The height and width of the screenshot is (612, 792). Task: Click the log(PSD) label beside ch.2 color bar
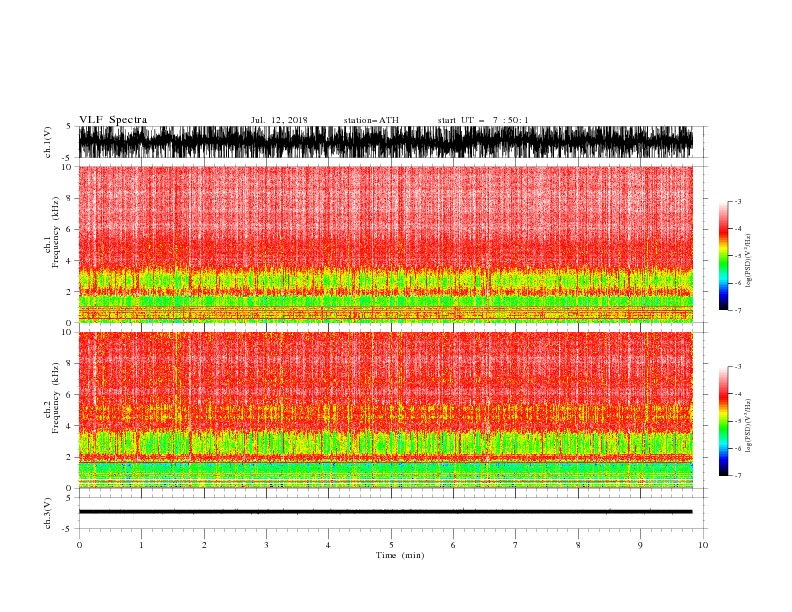pyautogui.click(x=749, y=426)
